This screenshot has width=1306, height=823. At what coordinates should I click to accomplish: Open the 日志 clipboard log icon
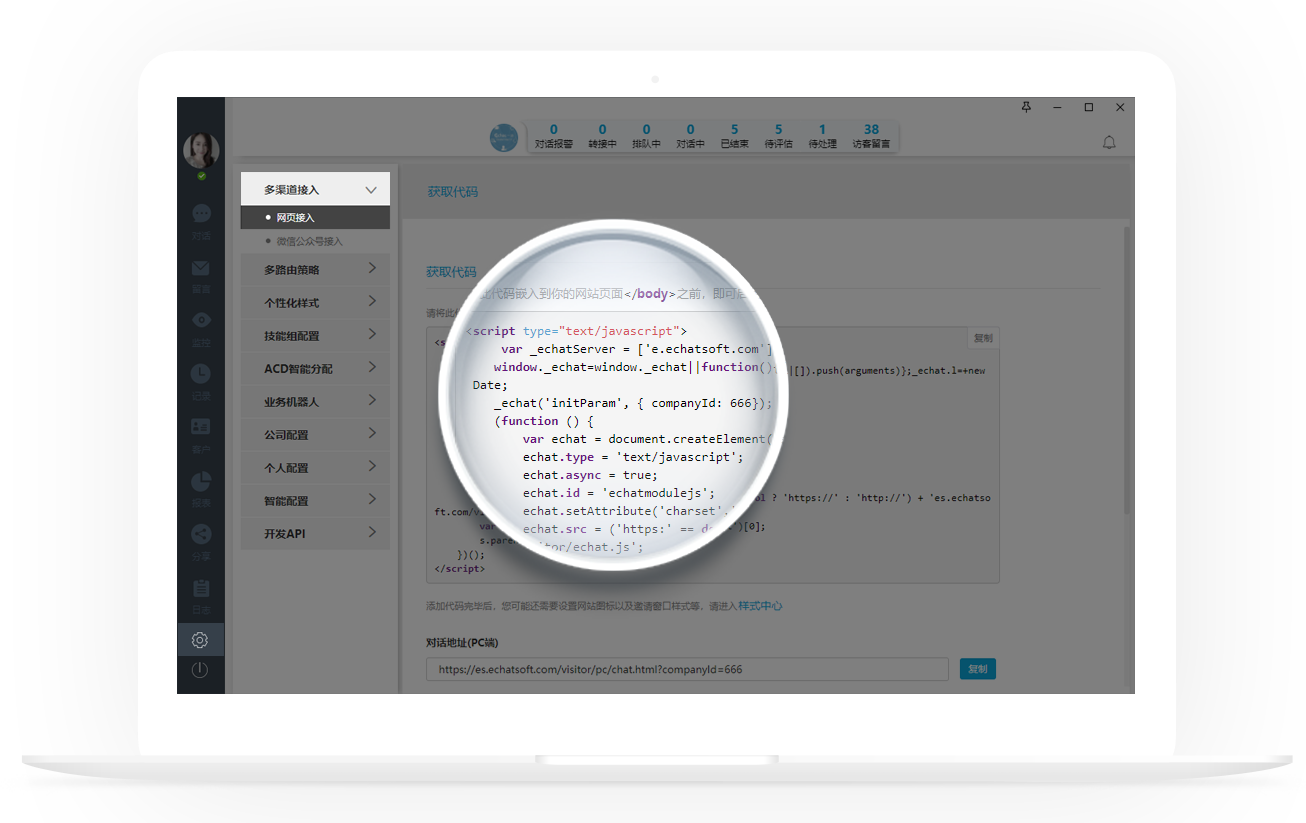pyautogui.click(x=201, y=588)
